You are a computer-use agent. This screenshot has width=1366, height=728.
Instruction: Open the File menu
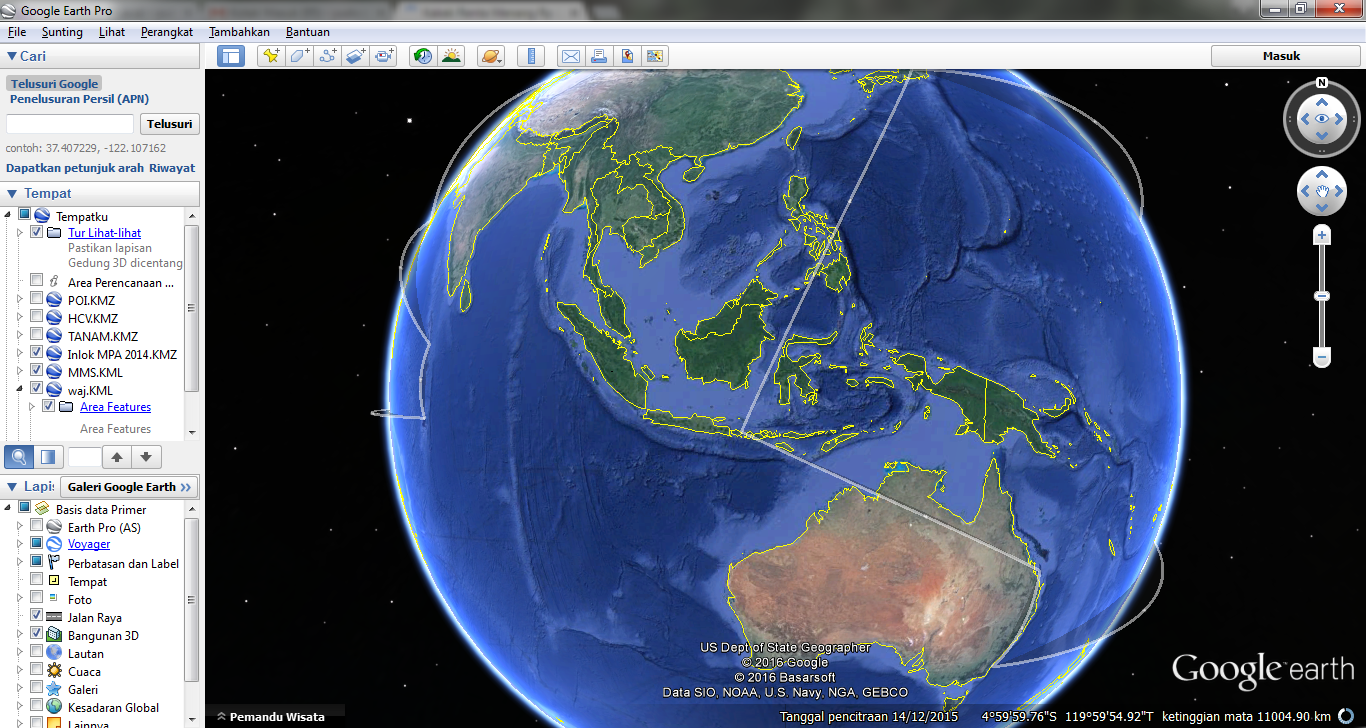17,32
